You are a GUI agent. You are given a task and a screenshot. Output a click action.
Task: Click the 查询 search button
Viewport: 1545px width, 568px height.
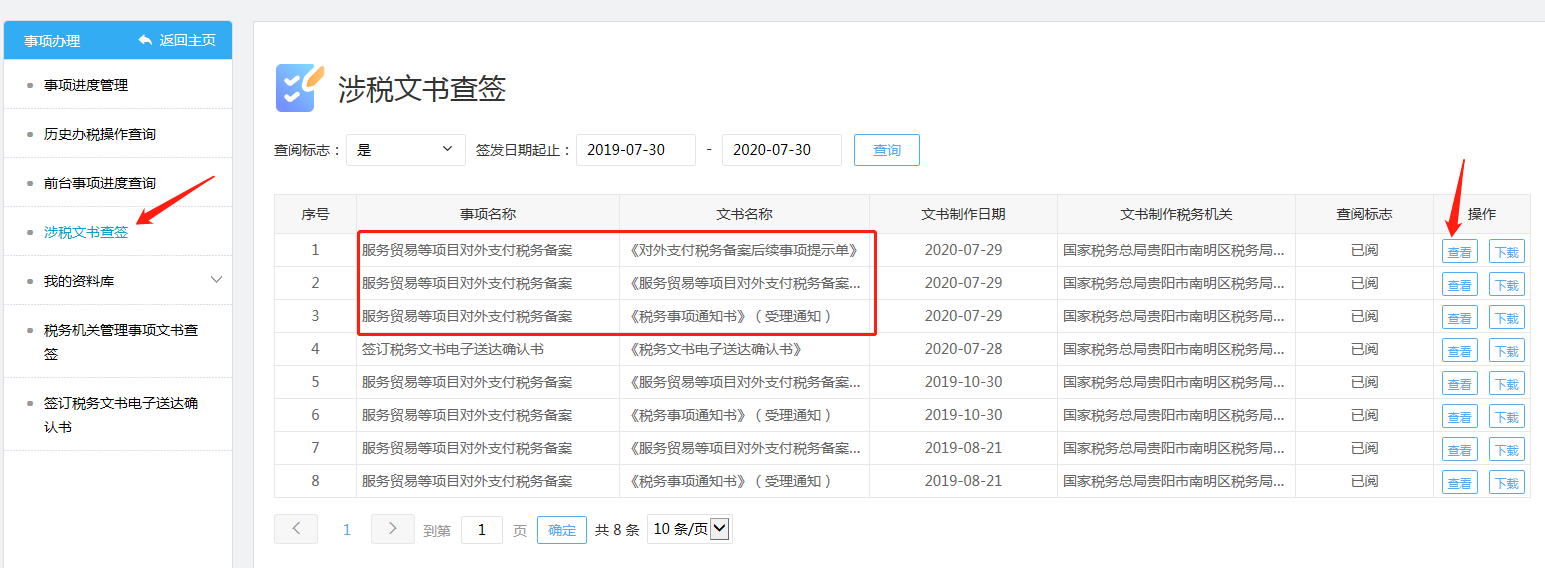pyautogui.click(x=886, y=150)
